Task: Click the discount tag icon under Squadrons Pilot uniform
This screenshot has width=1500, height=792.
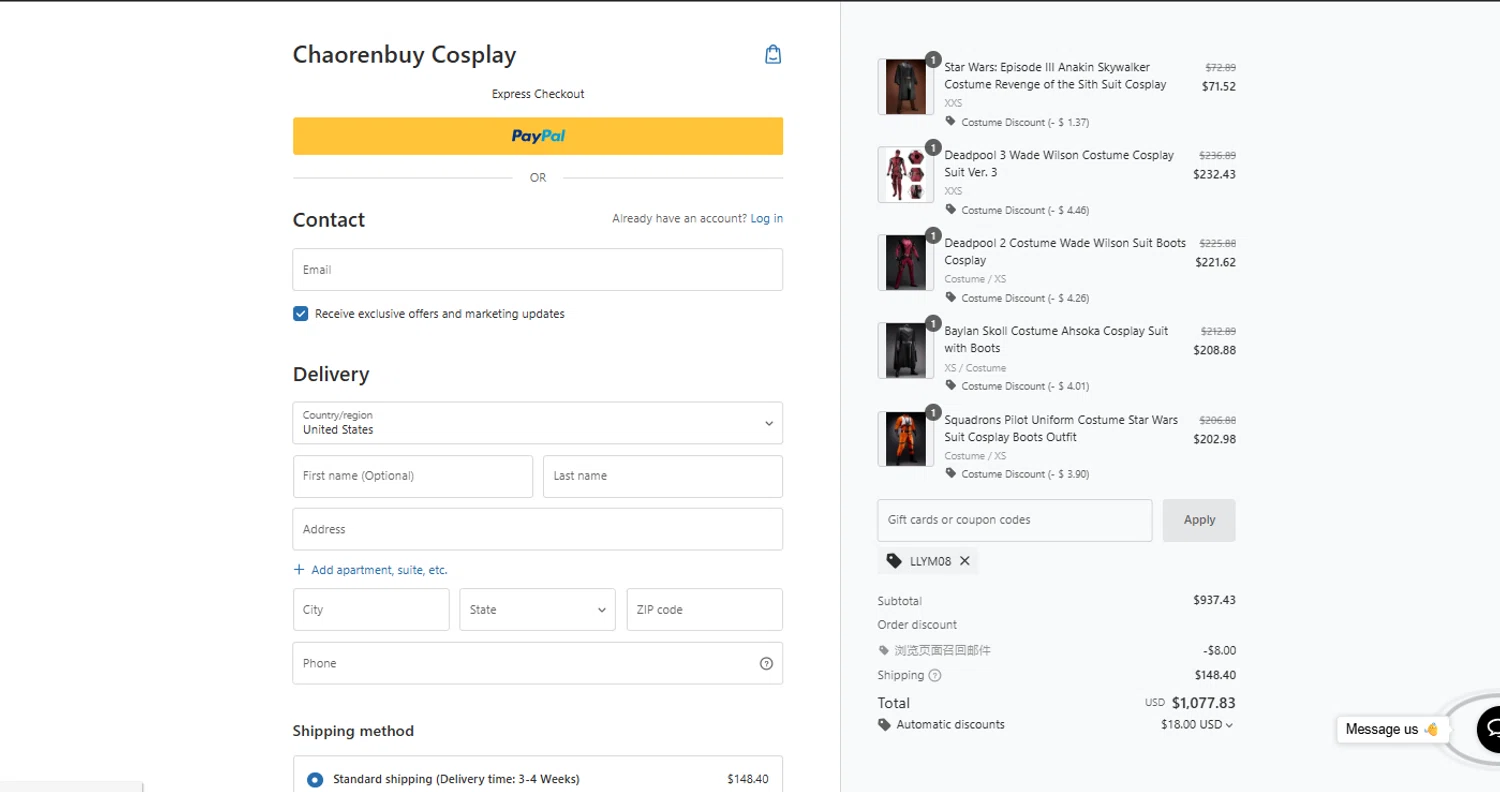Action: [x=951, y=474]
